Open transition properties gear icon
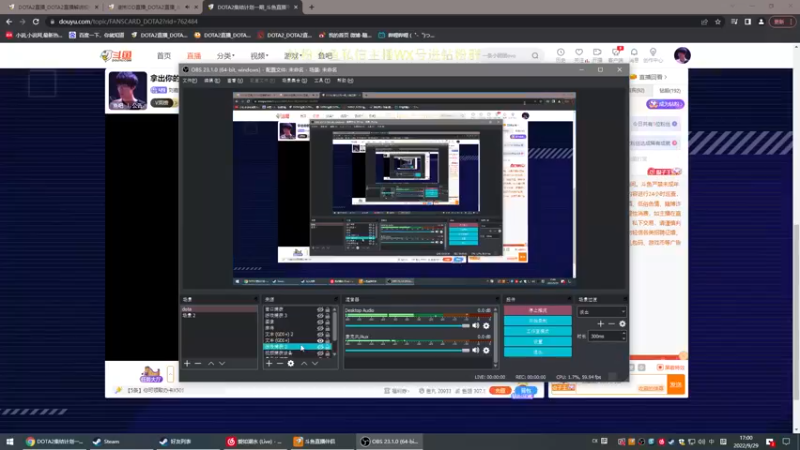This screenshot has height=450, width=800. [x=622, y=323]
